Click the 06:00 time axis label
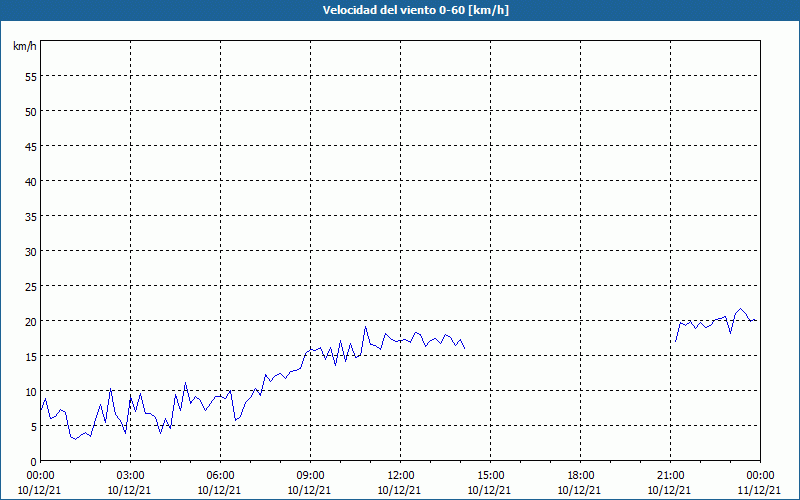This screenshot has width=800, height=500. (220, 476)
